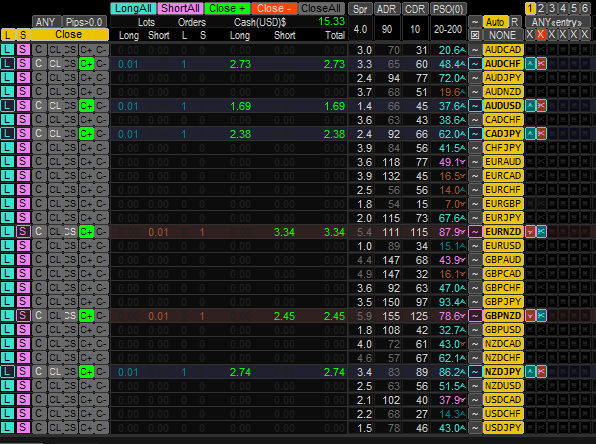Click the CloseAll button

click(321, 8)
